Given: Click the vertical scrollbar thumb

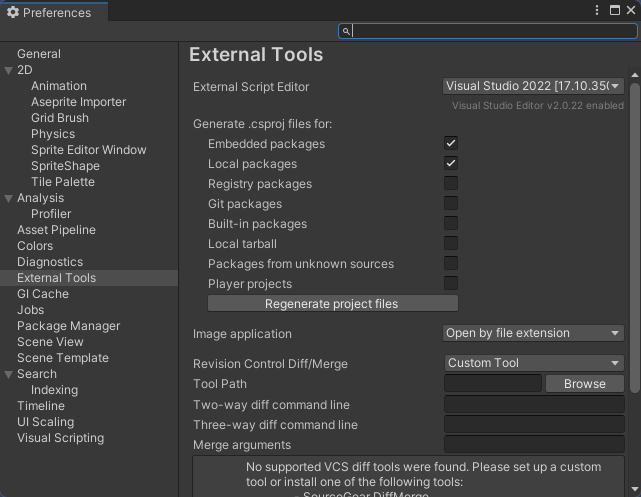Looking at the screenshot, I should point(634,238).
